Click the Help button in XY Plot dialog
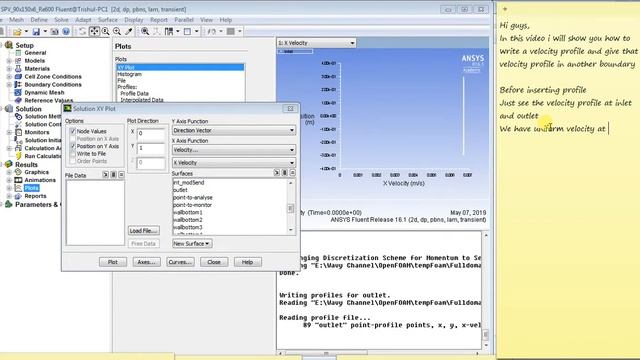Viewport: 640px width, 360px height. pos(248,262)
